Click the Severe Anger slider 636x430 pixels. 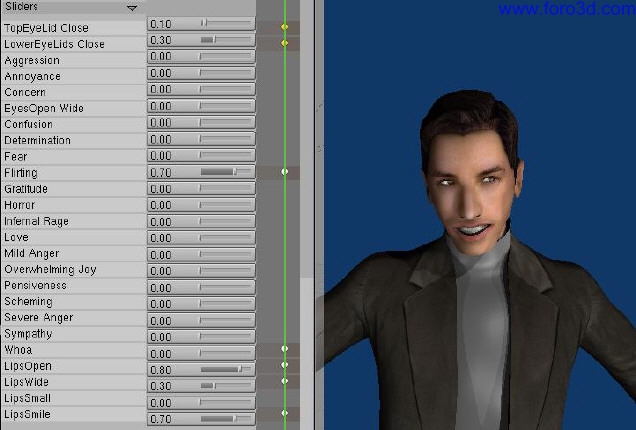coord(201,320)
